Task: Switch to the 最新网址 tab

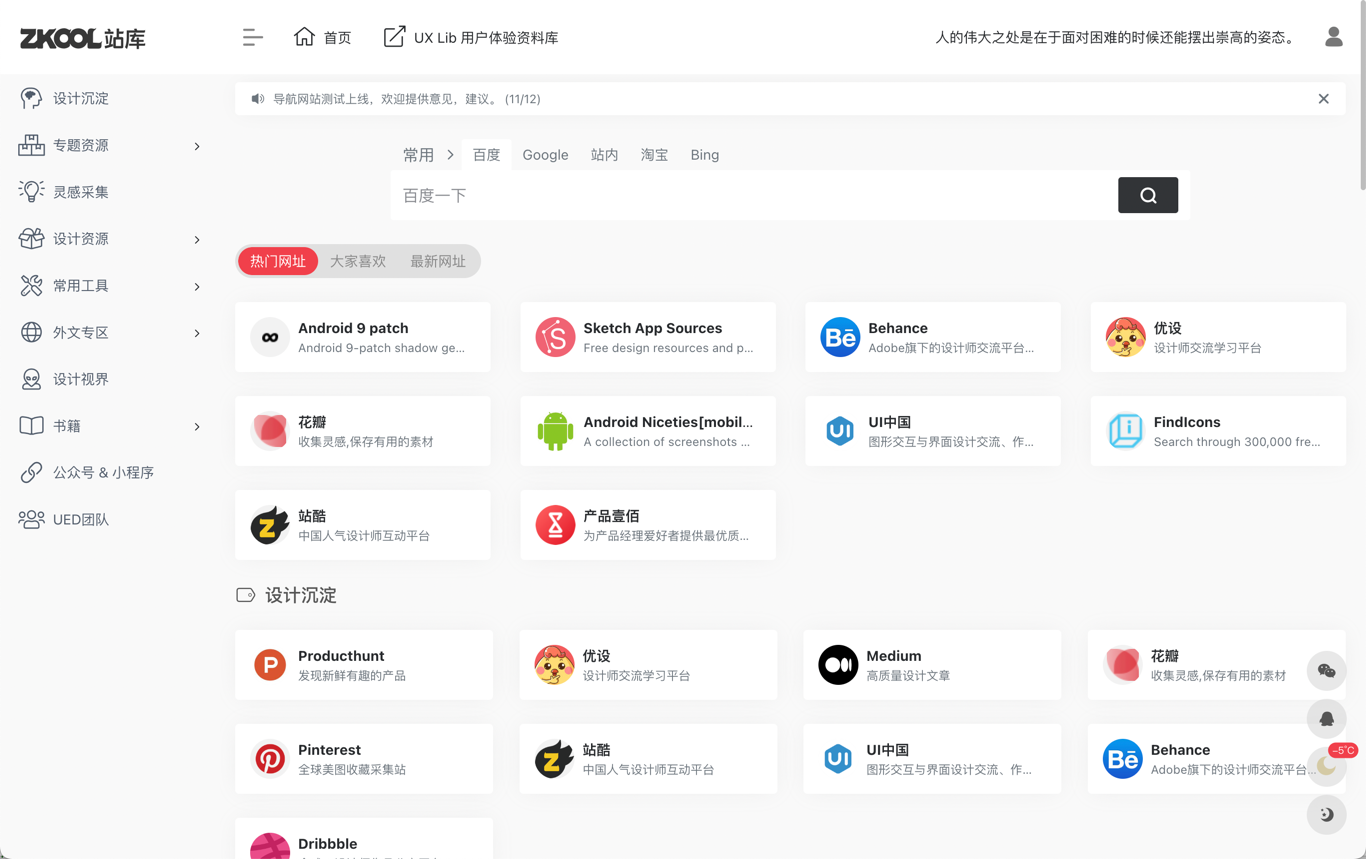Action: tap(438, 261)
